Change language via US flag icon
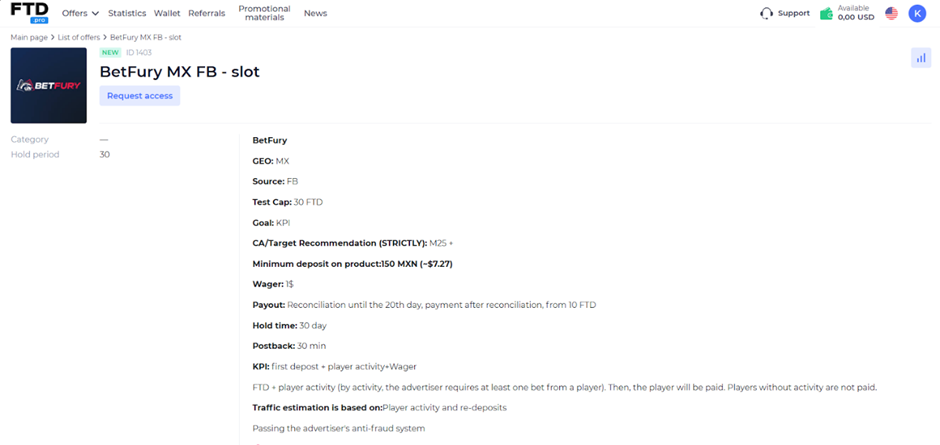 coord(891,13)
